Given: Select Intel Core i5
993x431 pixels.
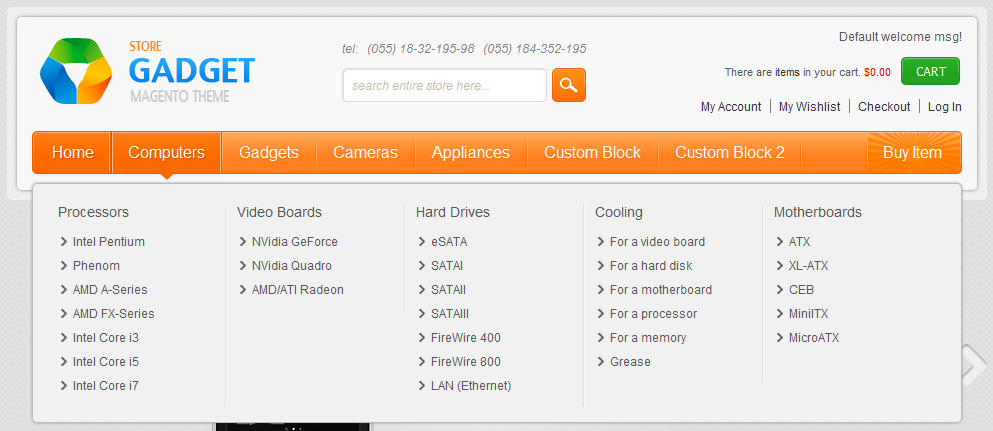Looking at the screenshot, I should [106, 362].
